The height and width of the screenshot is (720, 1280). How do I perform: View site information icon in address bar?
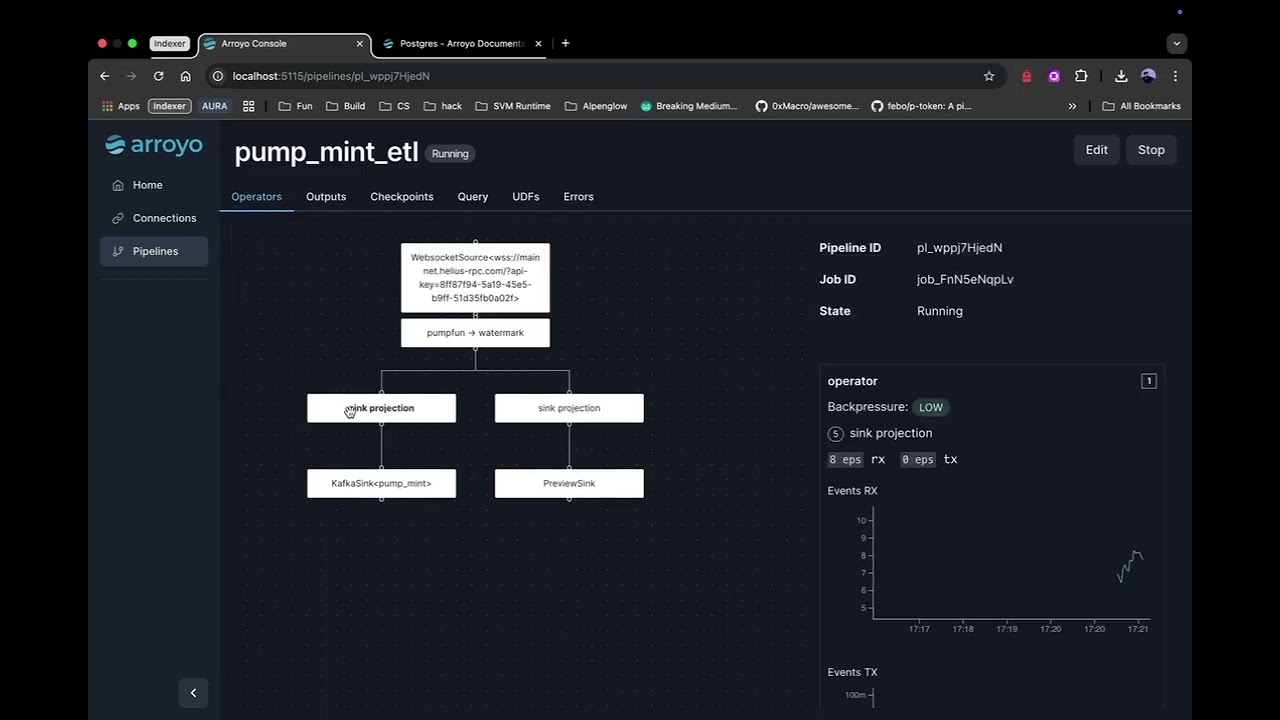217,76
